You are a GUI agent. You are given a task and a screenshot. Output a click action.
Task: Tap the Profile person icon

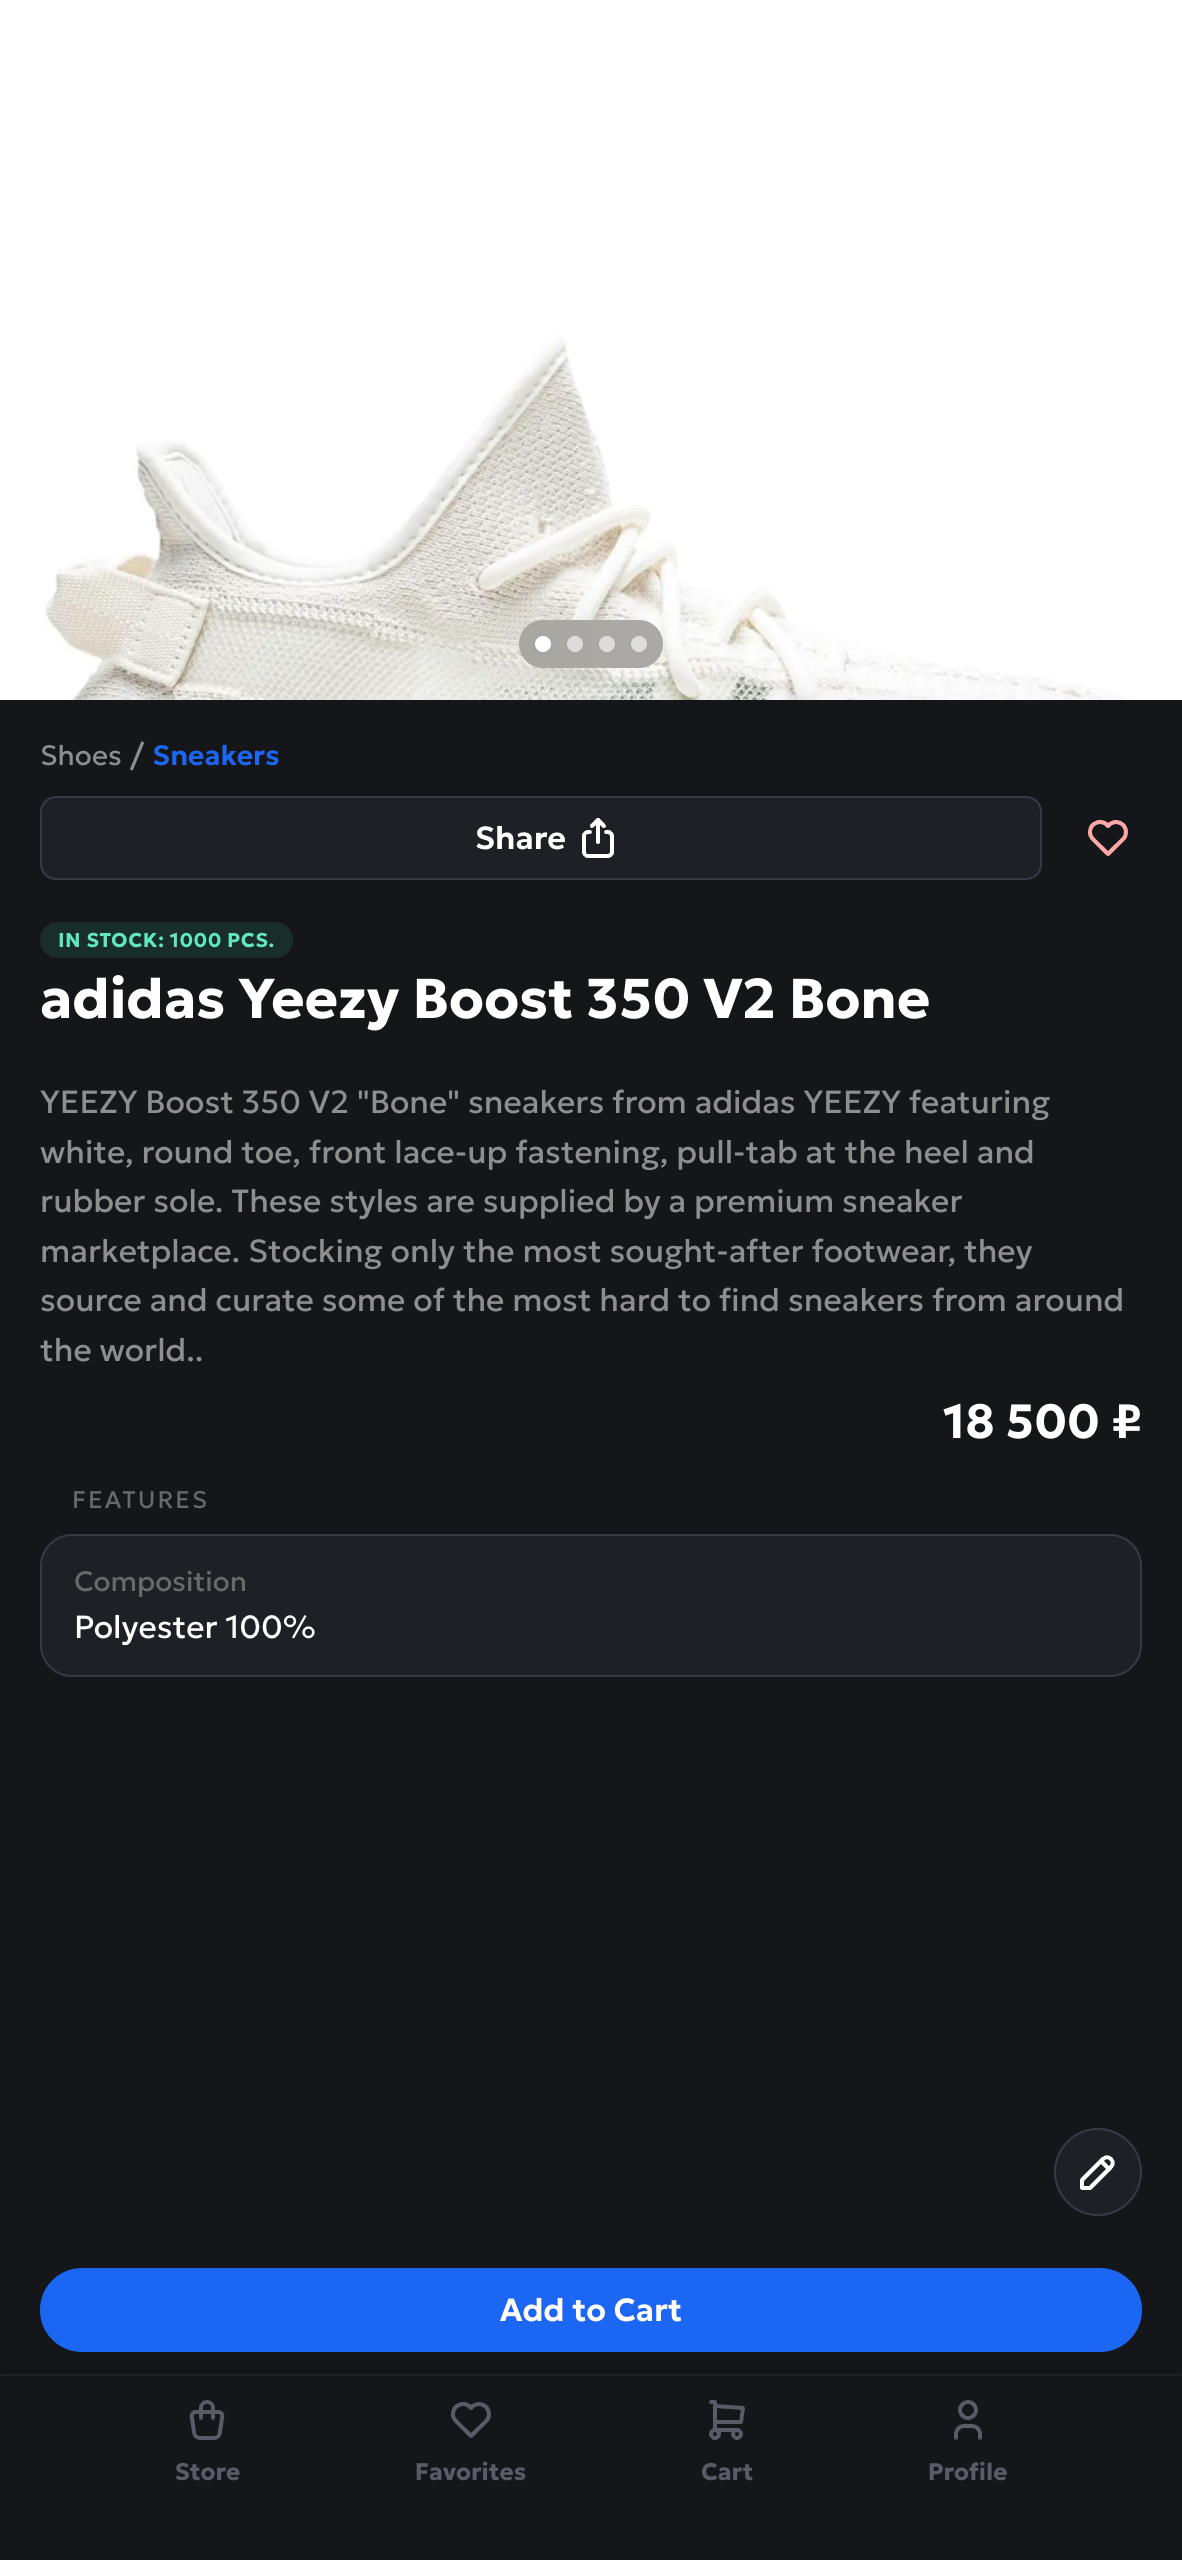tap(967, 2420)
